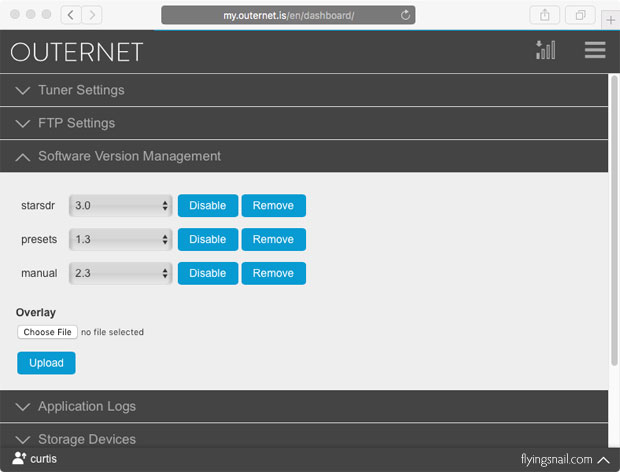Expand the FTP Settings section
Image resolution: width=620 pixels, height=472 pixels.
[x=304, y=123]
